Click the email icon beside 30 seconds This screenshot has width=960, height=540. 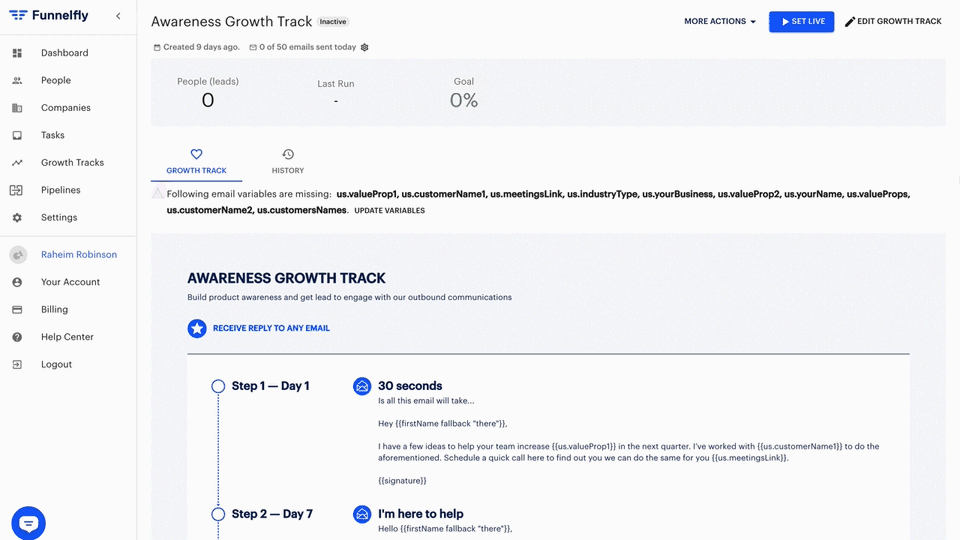tap(362, 386)
